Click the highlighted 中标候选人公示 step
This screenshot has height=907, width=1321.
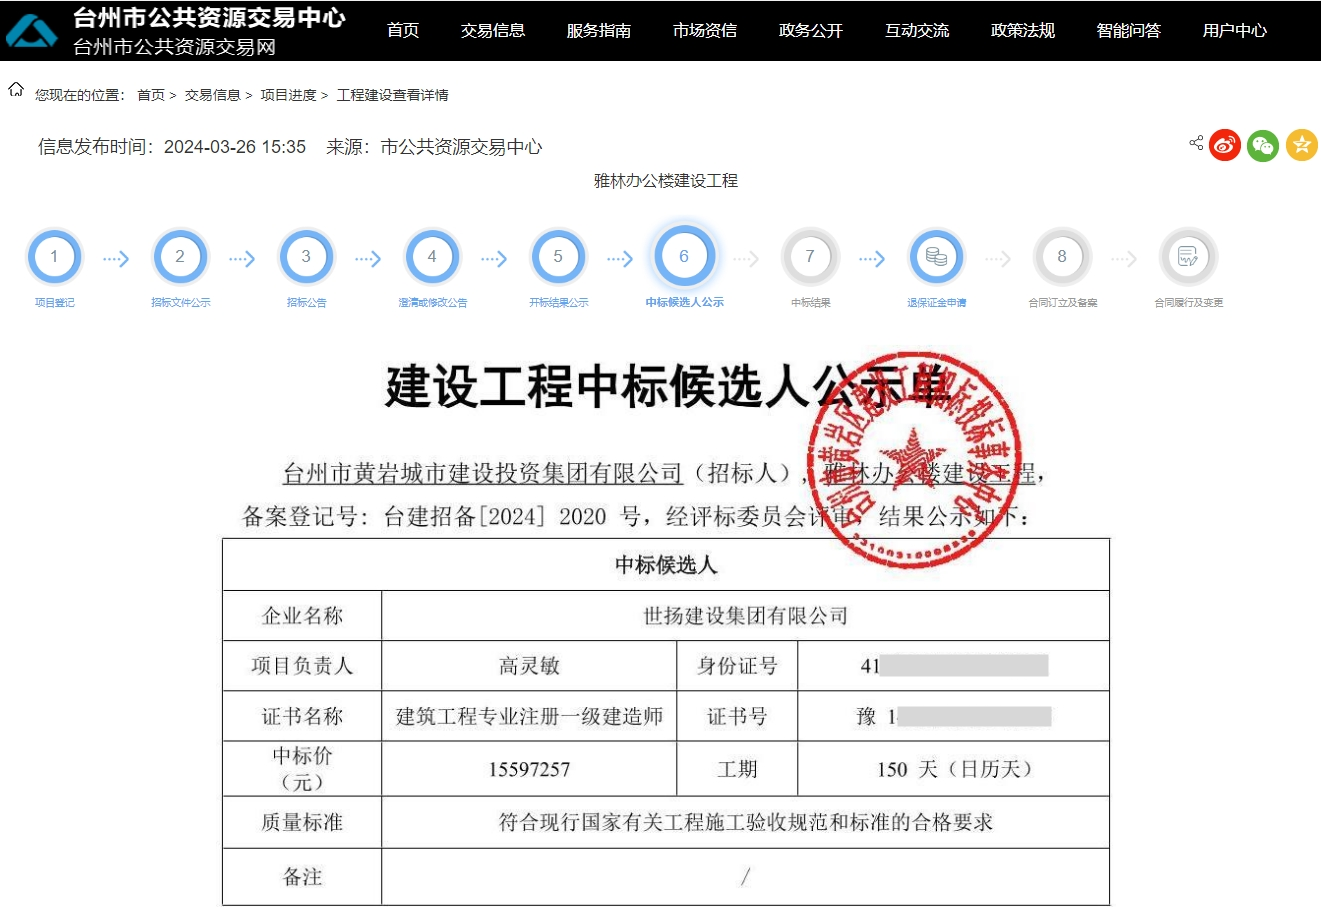pos(684,257)
